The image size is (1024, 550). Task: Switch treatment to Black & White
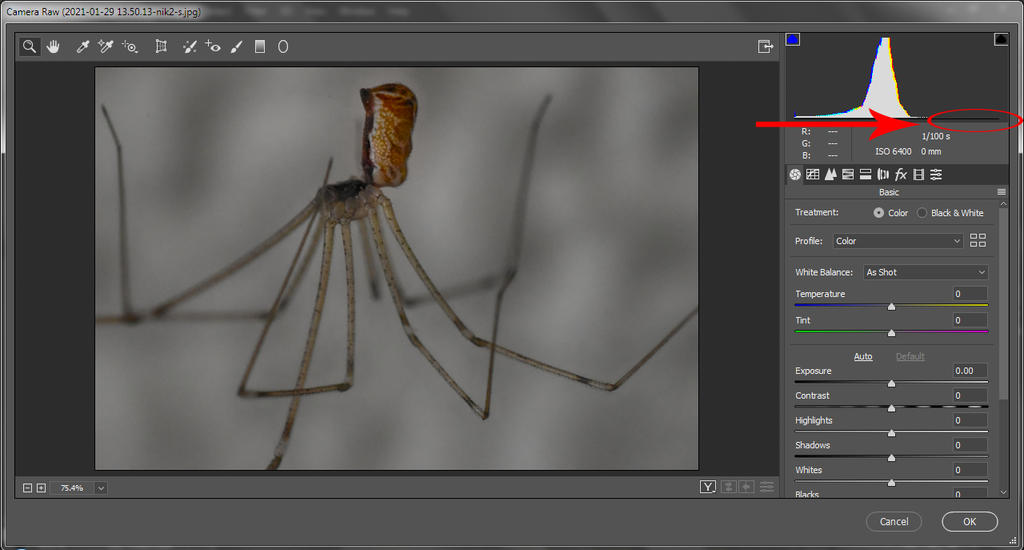922,213
